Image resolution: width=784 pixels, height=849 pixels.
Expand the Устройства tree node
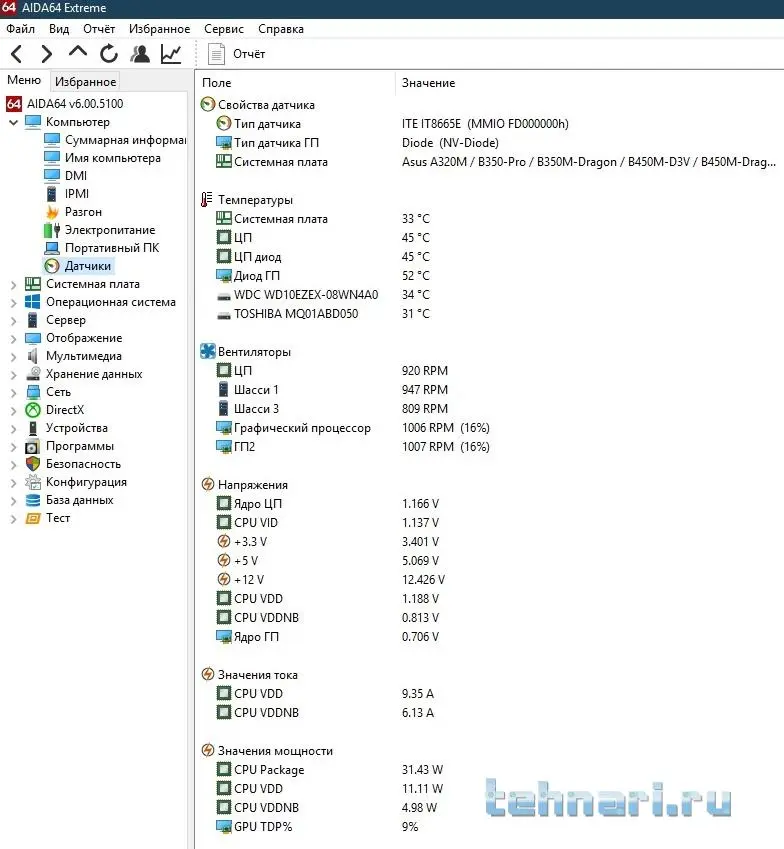14,428
